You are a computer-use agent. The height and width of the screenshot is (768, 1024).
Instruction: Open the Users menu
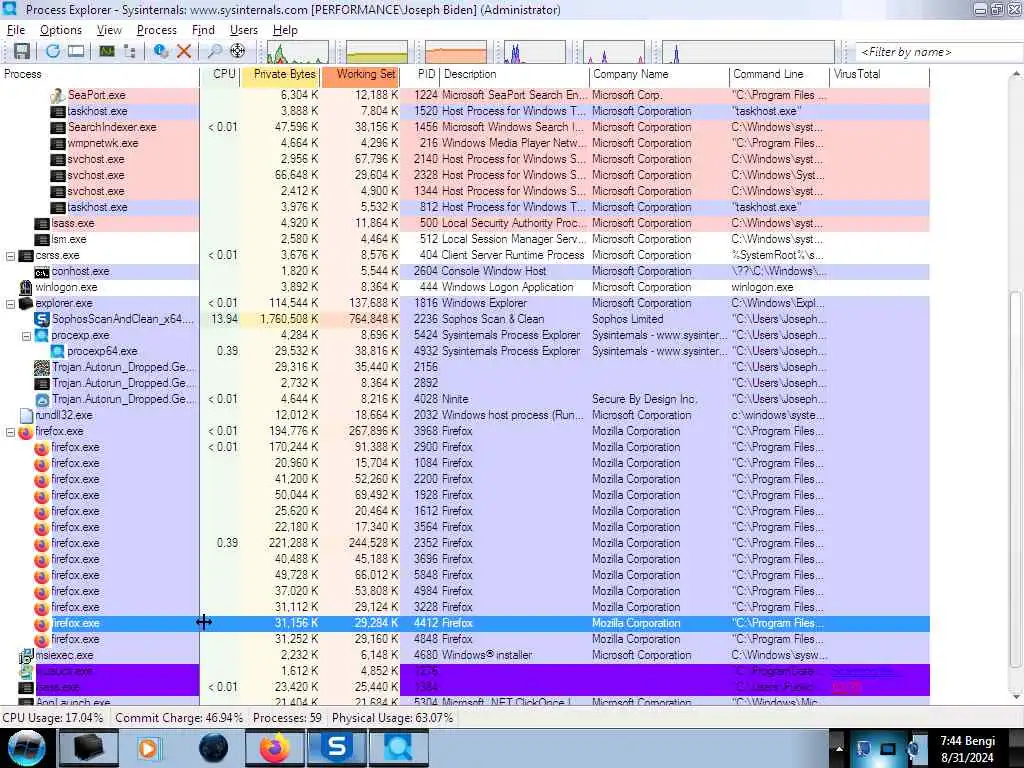244,30
